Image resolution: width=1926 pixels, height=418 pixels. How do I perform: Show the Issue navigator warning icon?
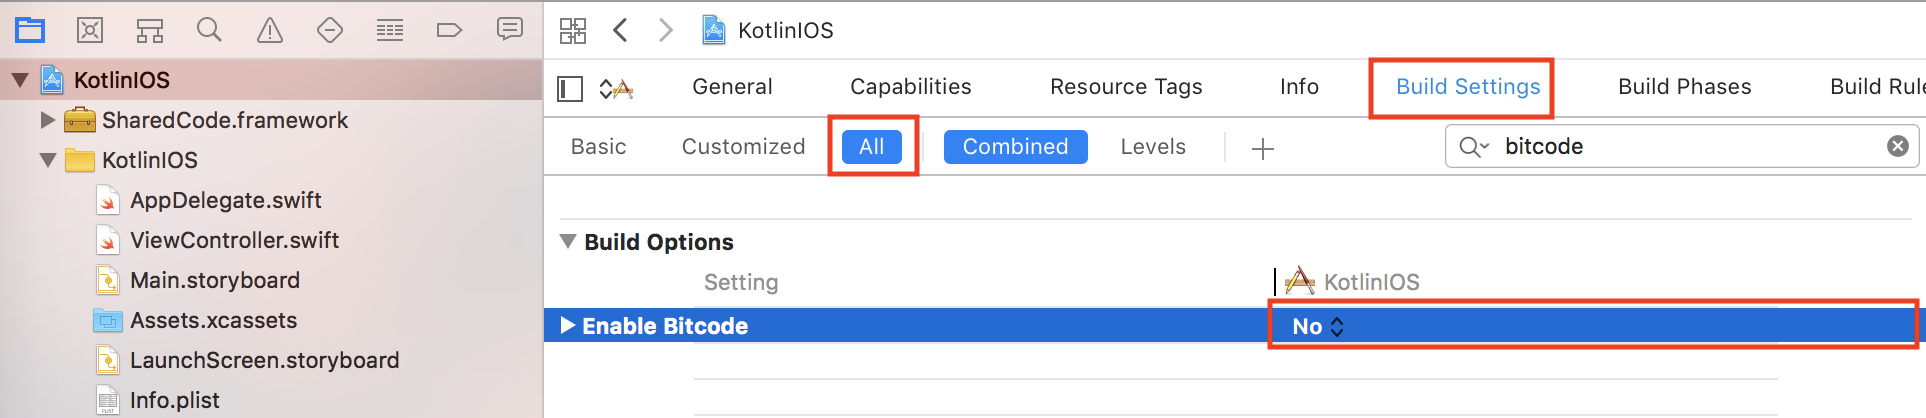(x=270, y=30)
